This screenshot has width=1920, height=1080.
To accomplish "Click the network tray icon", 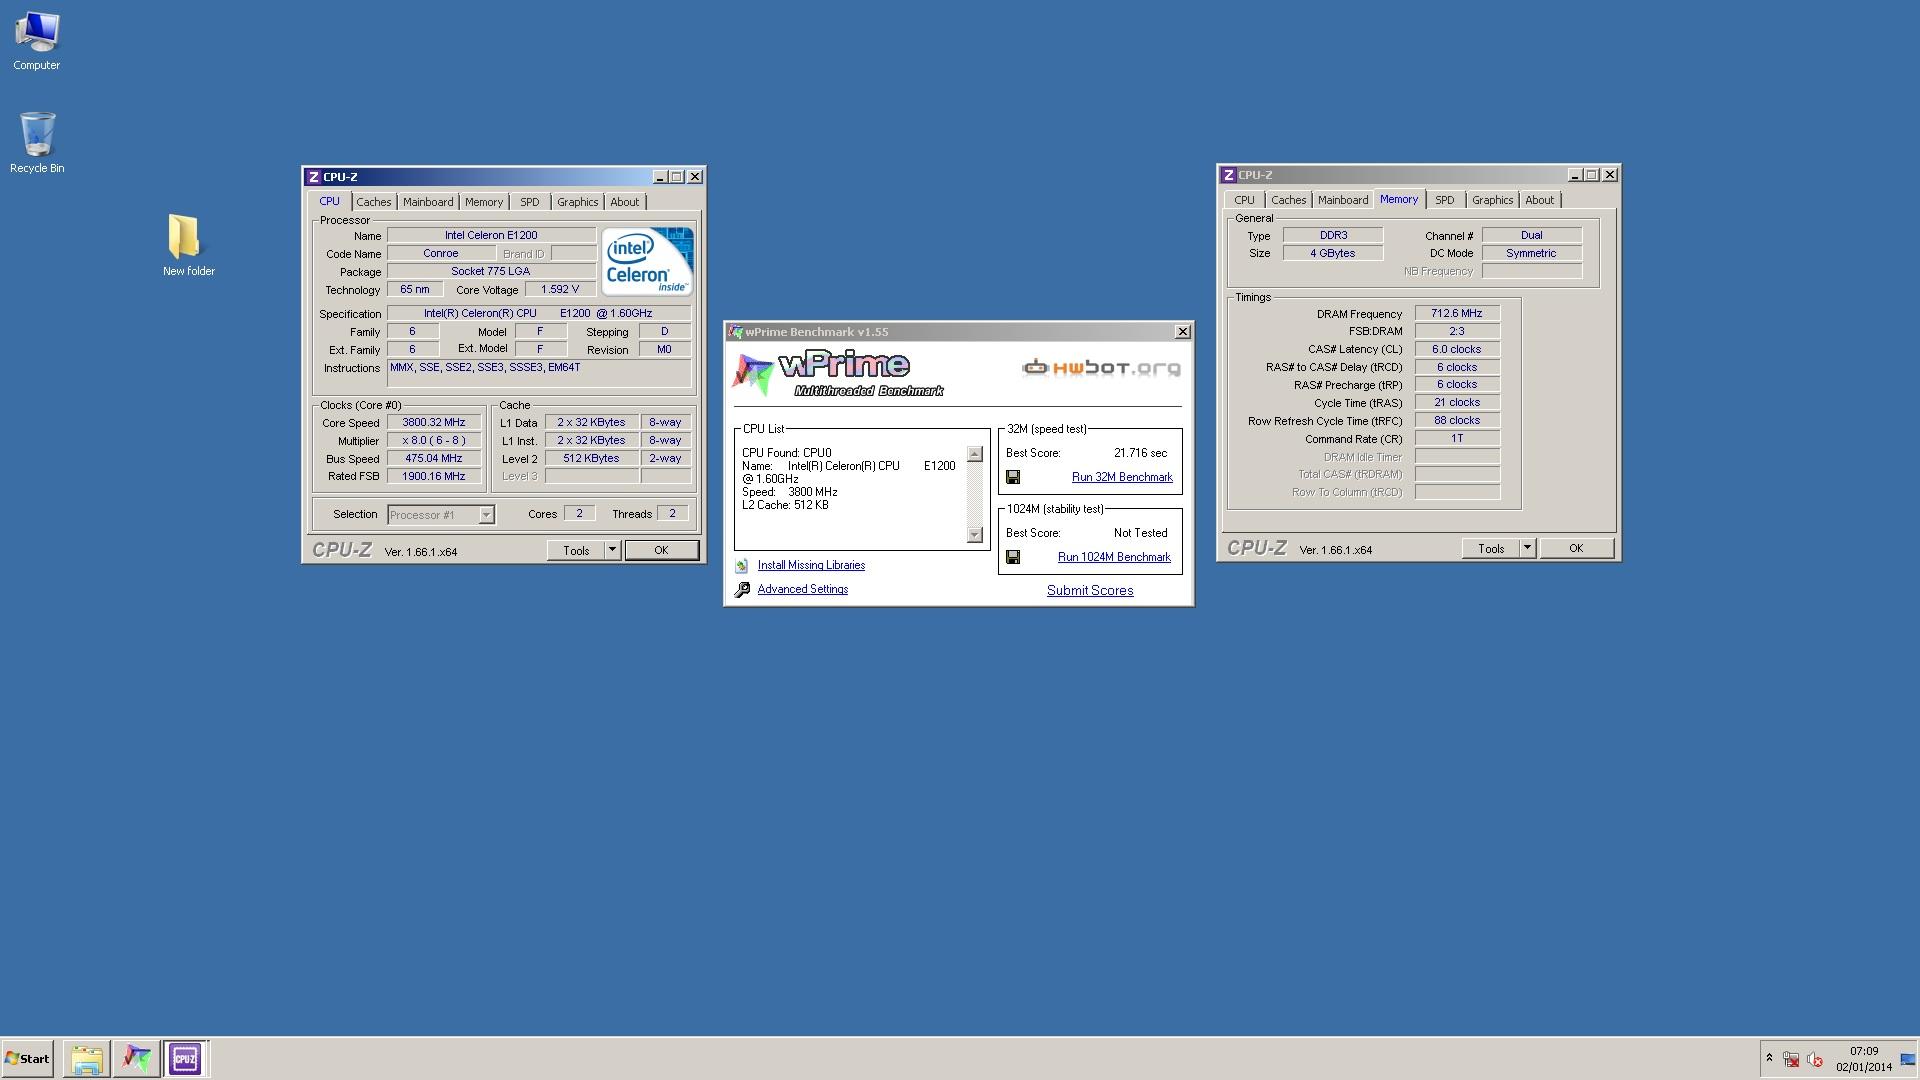I will click(x=1791, y=1060).
